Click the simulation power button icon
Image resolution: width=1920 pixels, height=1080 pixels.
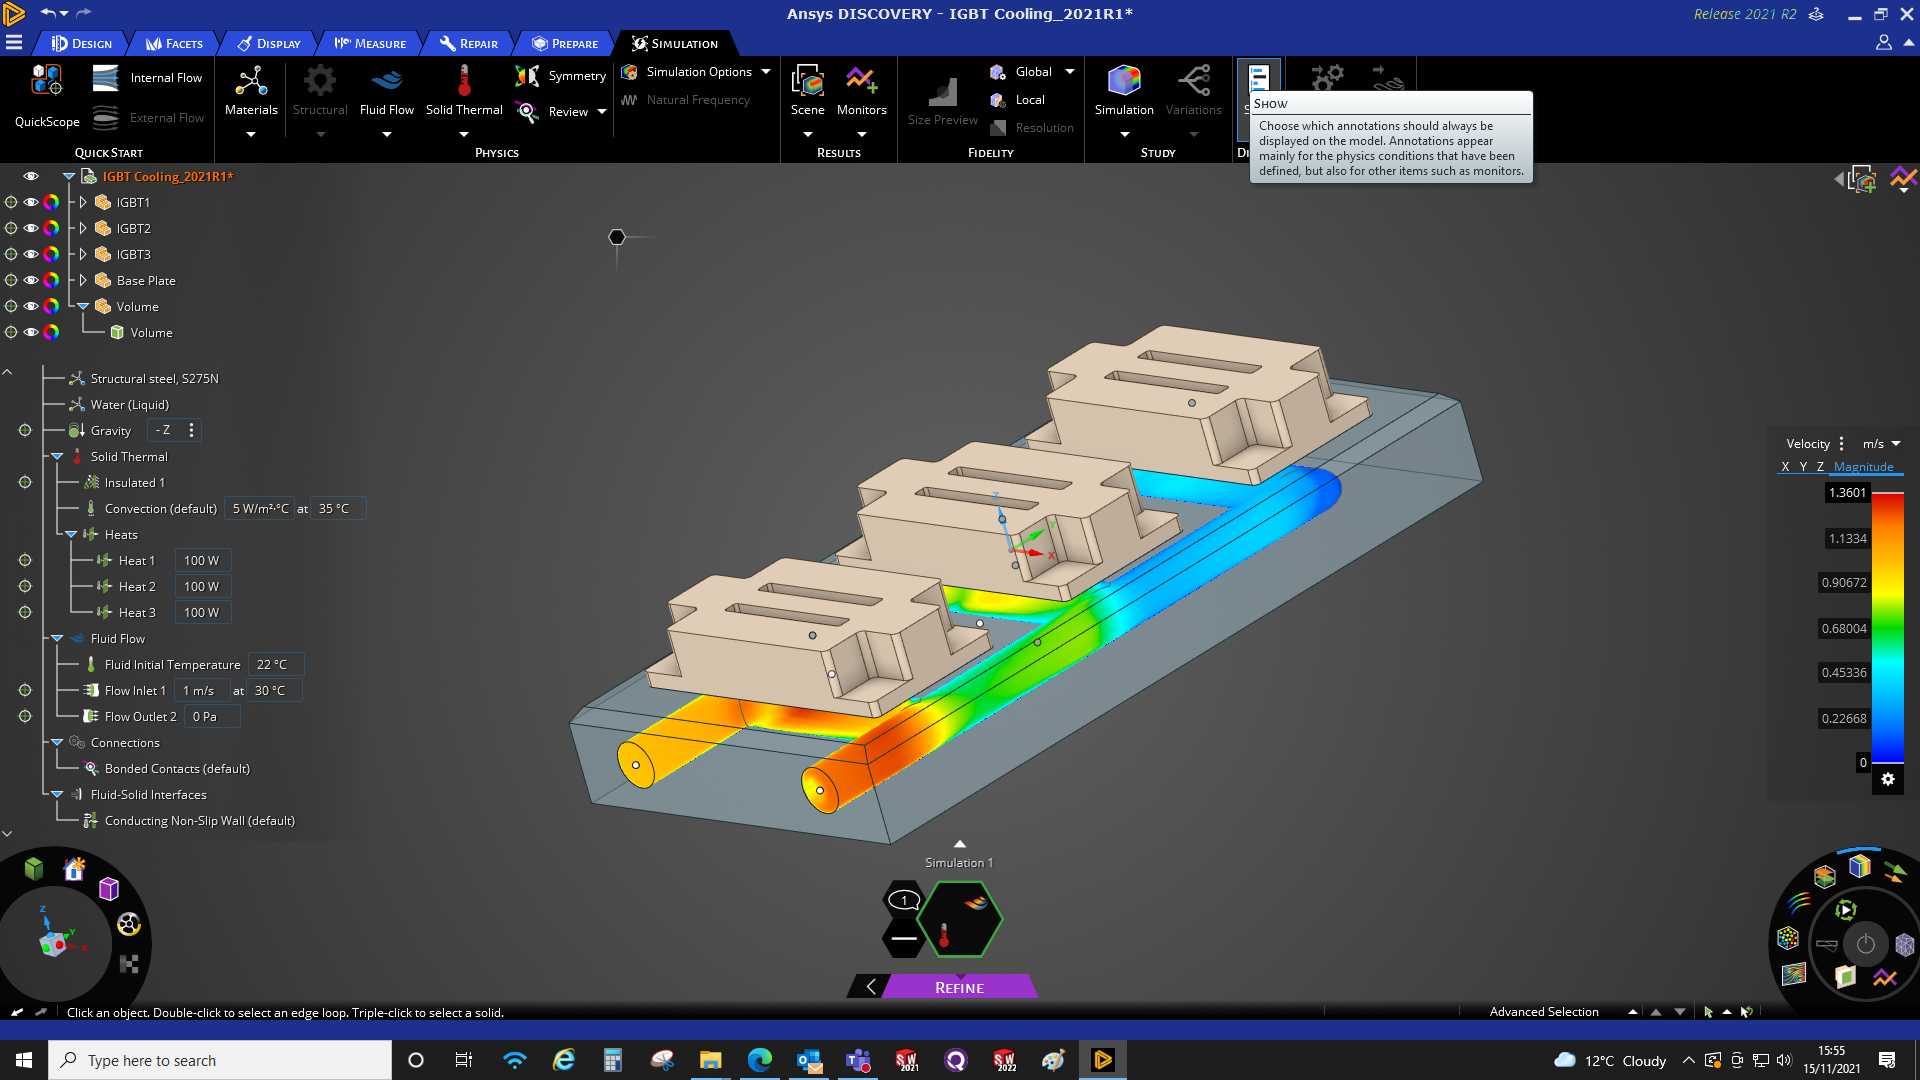pyautogui.click(x=1866, y=944)
